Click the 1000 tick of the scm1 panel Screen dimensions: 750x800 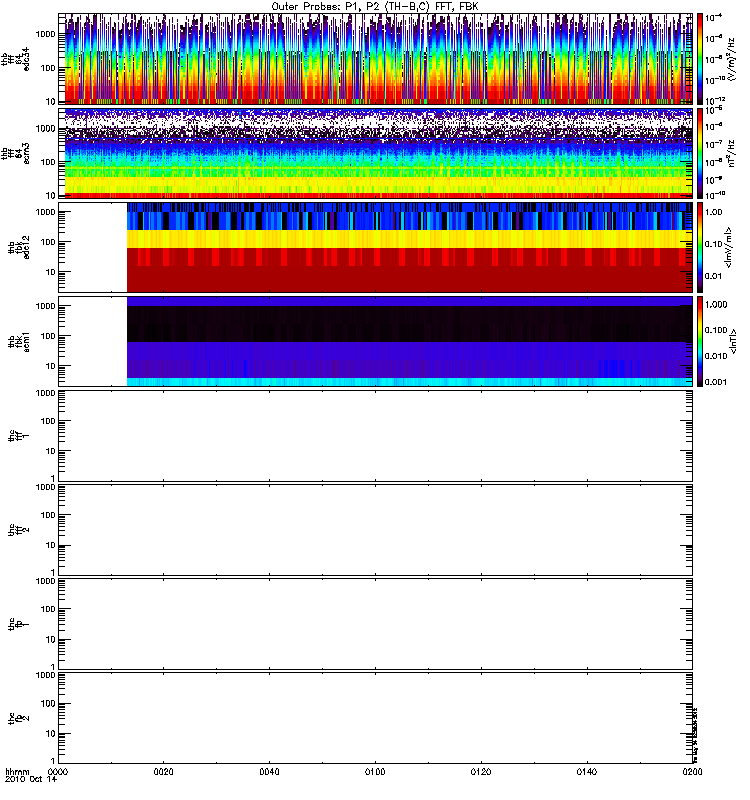coord(45,306)
